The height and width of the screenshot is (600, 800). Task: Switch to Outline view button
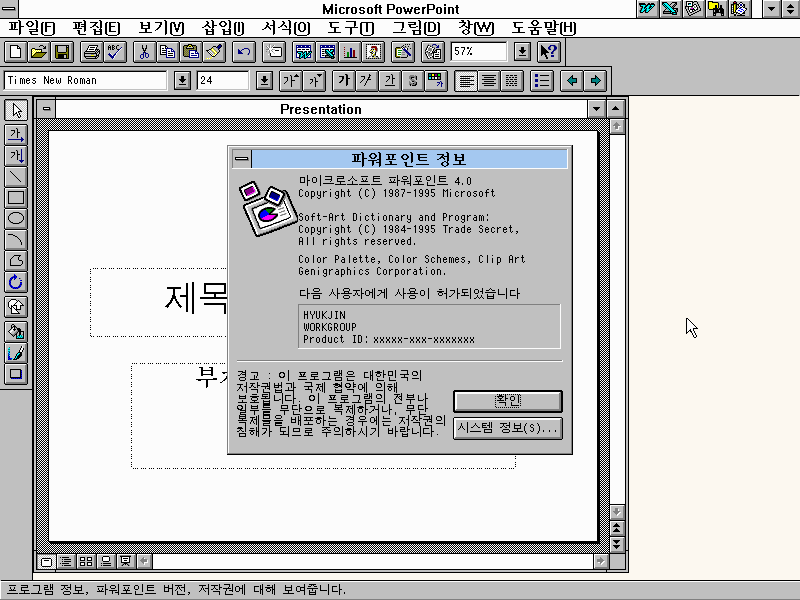66,562
